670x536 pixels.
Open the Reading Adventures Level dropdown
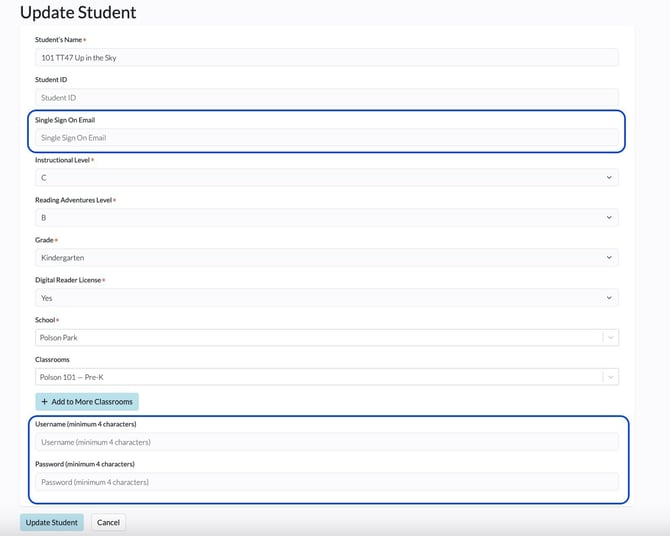pos(326,218)
